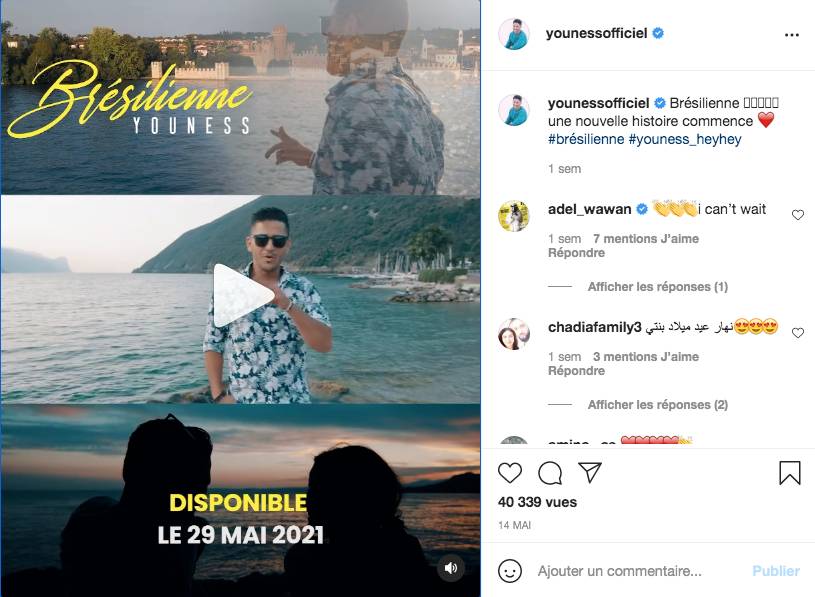The width and height of the screenshot is (815, 597).
Task: Like the post with the heart icon
Action: [509, 473]
